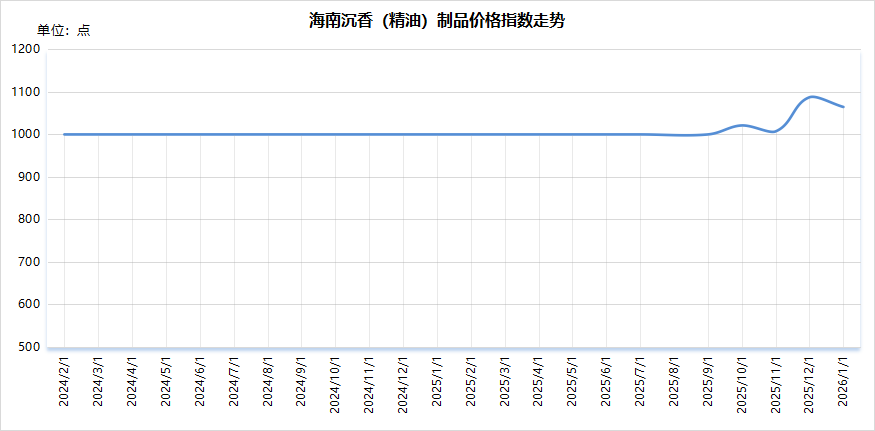Click the x-axis date 2025/10/1

[743, 384]
